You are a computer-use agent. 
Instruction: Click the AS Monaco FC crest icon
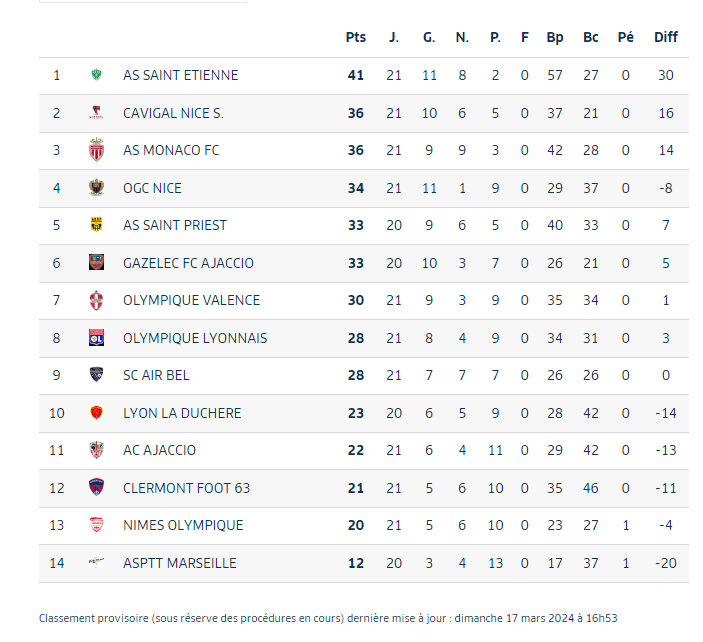click(x=96, y=150)
